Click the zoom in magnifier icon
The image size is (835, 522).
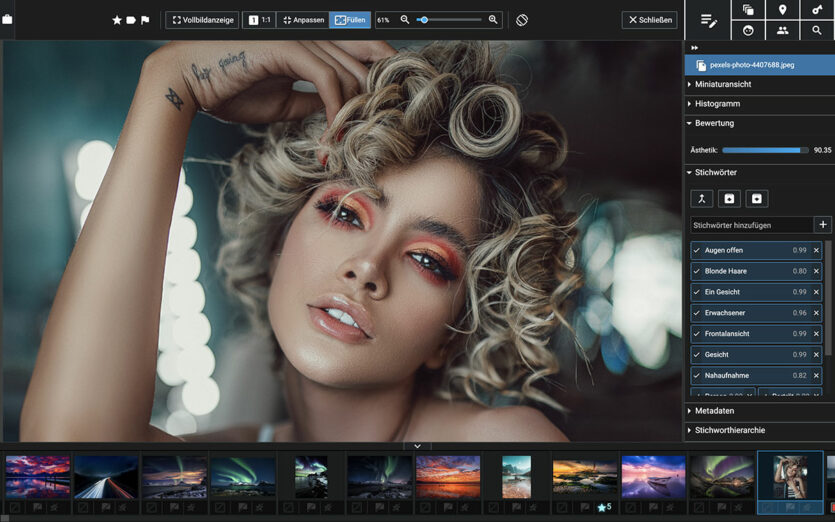click(x=493, y=20)
